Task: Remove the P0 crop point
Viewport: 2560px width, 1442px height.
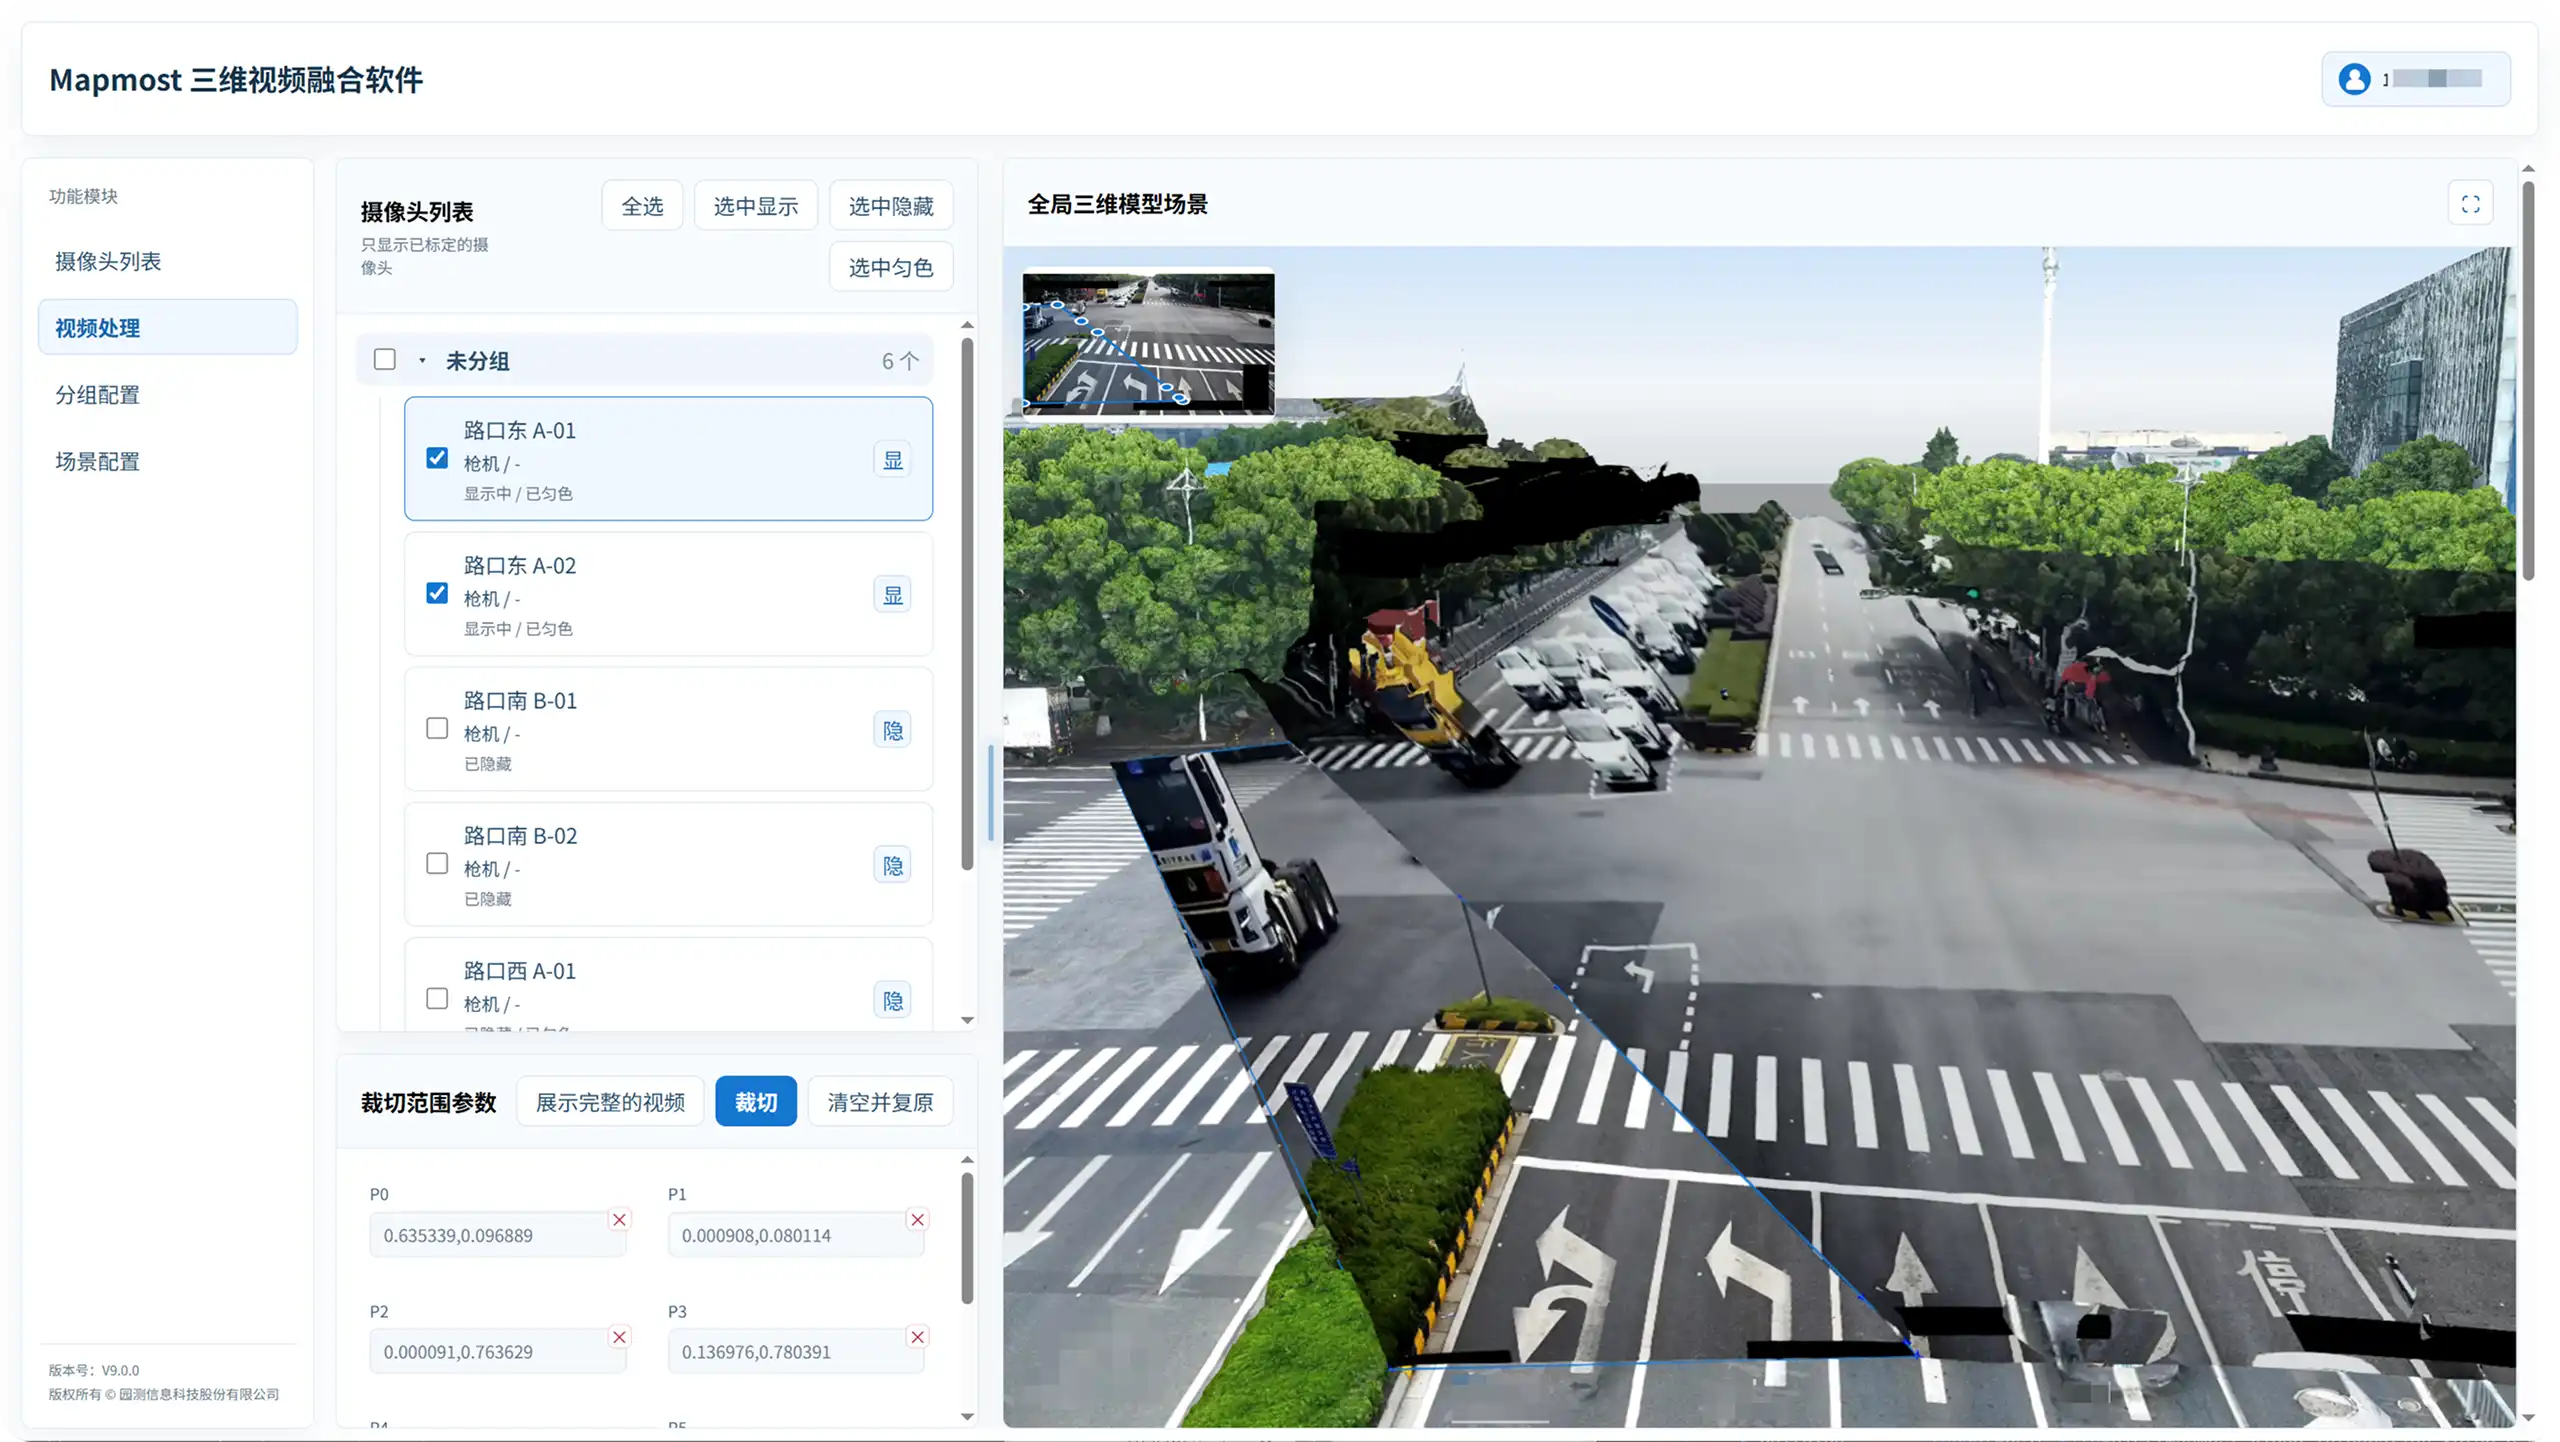Action: point(619,1219)
